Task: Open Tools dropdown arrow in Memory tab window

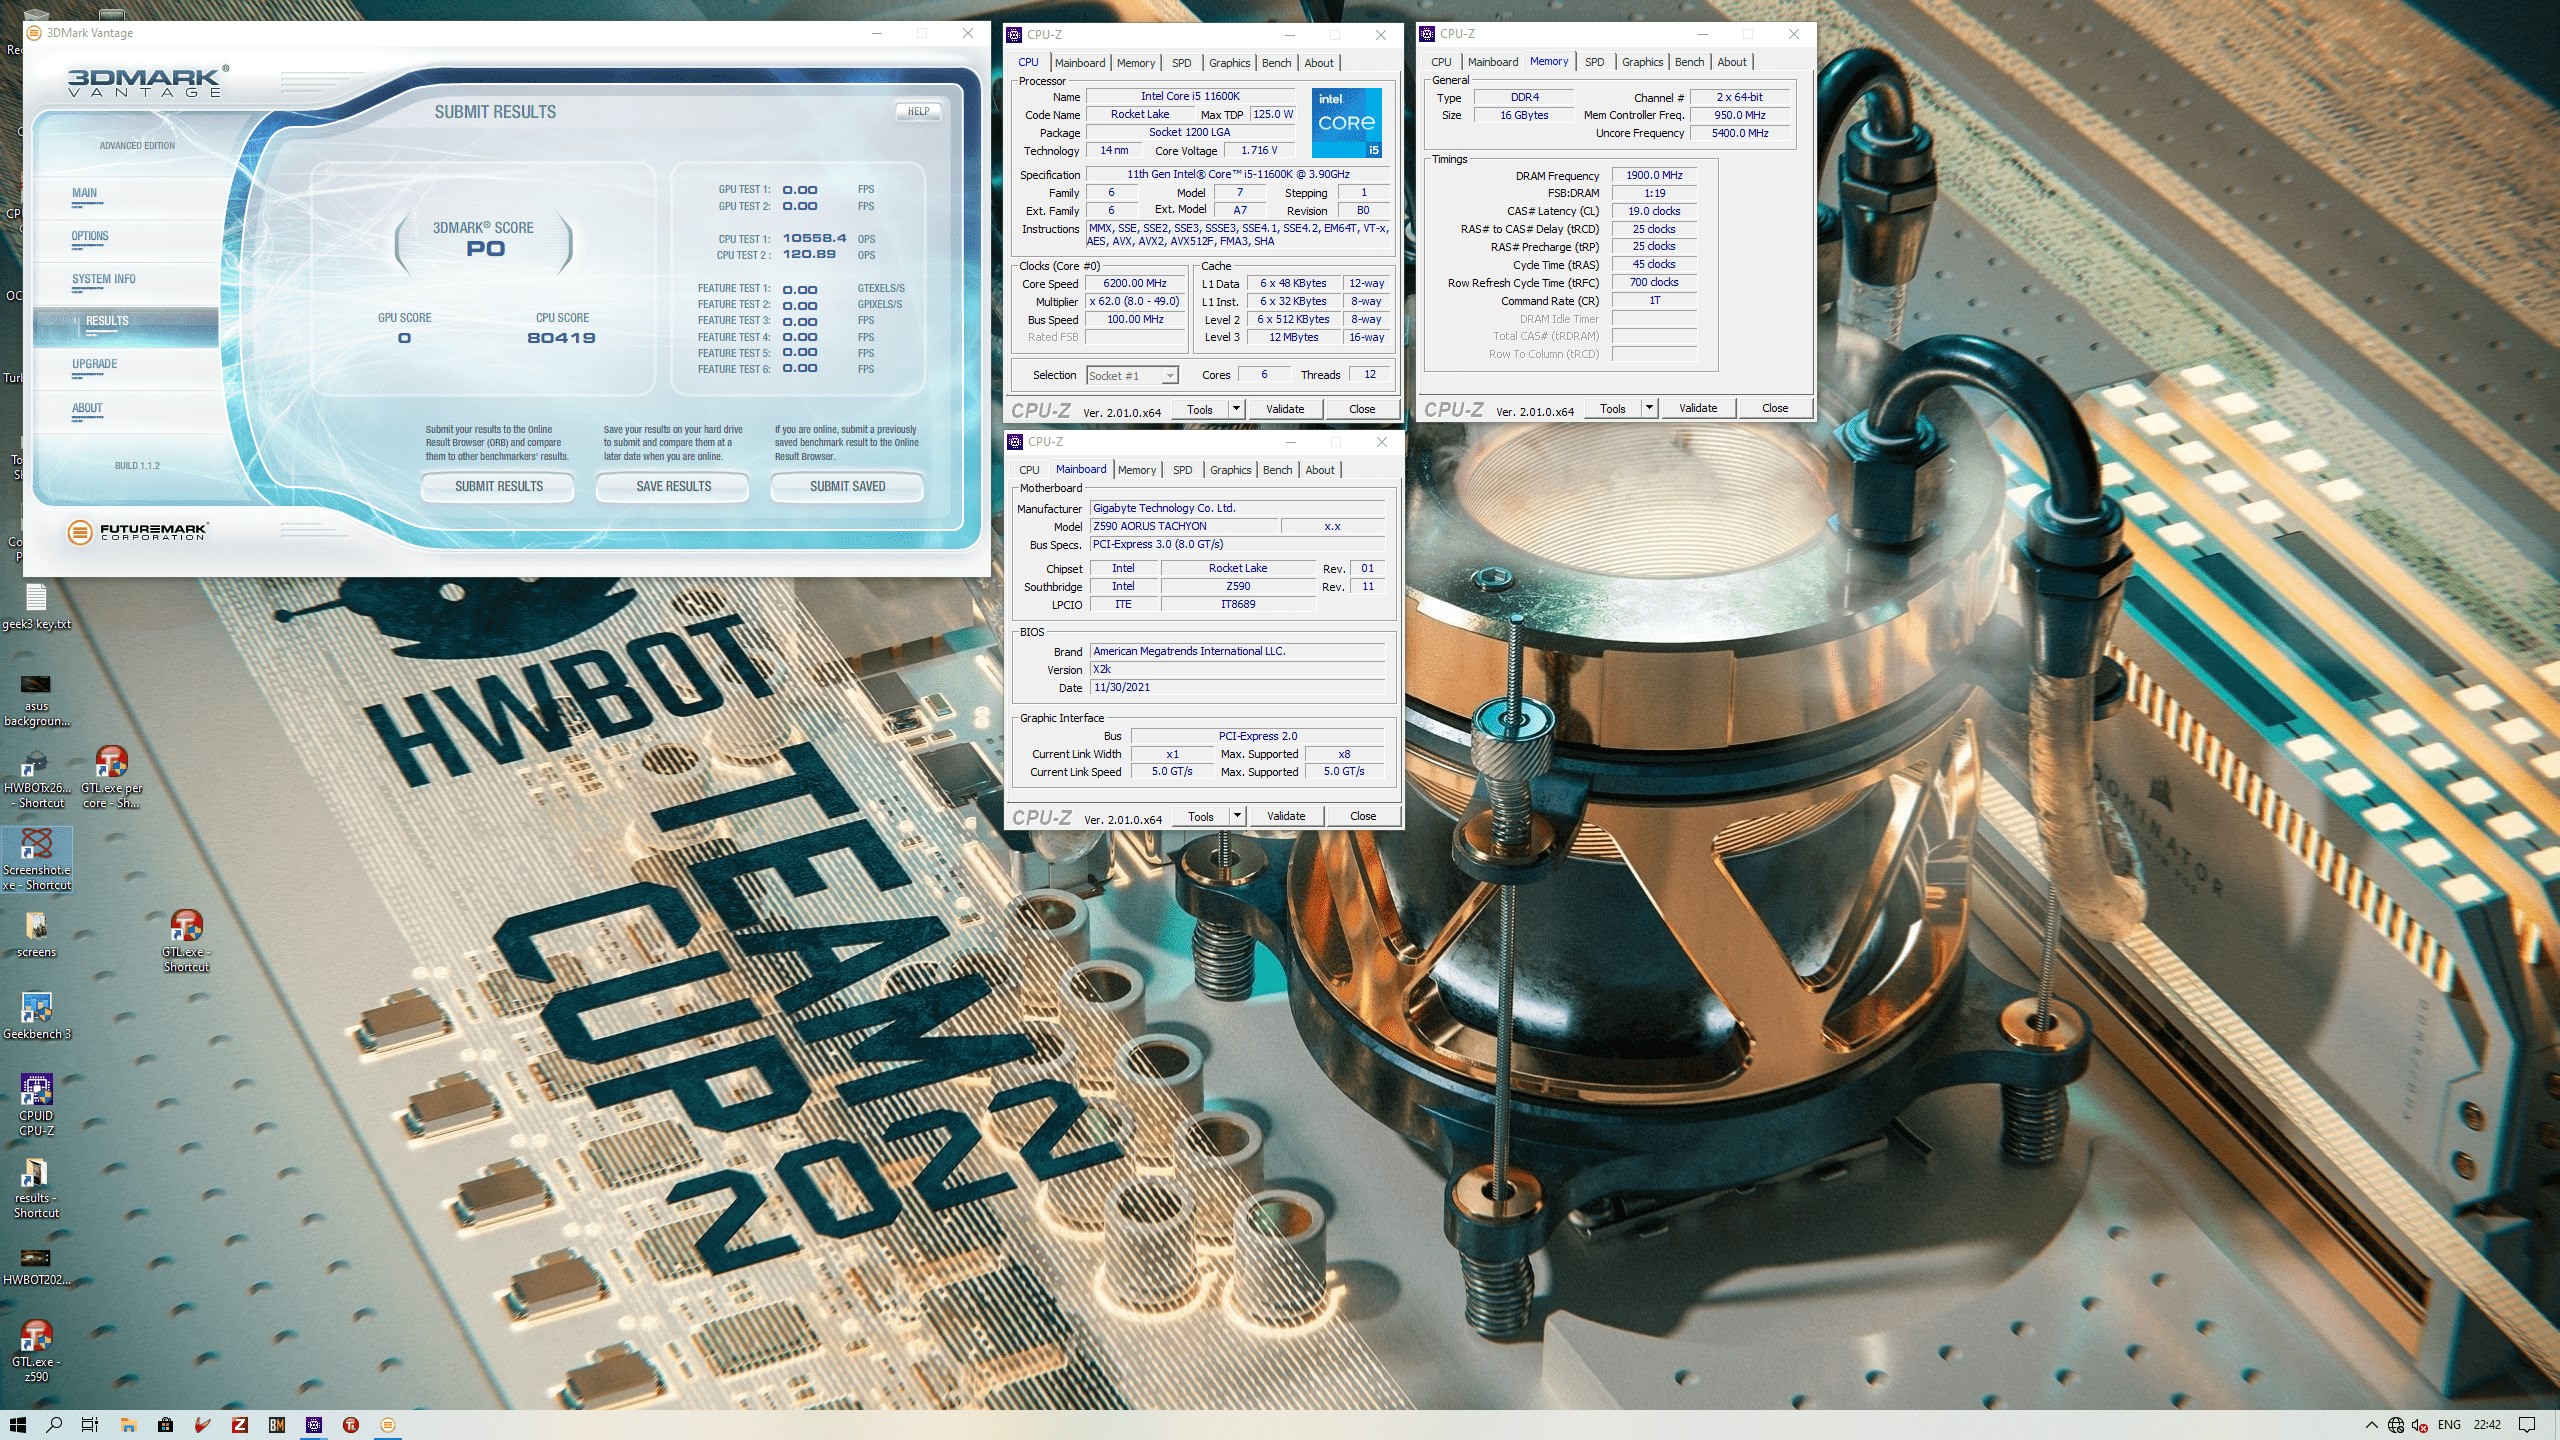Action: (1649, 408)
